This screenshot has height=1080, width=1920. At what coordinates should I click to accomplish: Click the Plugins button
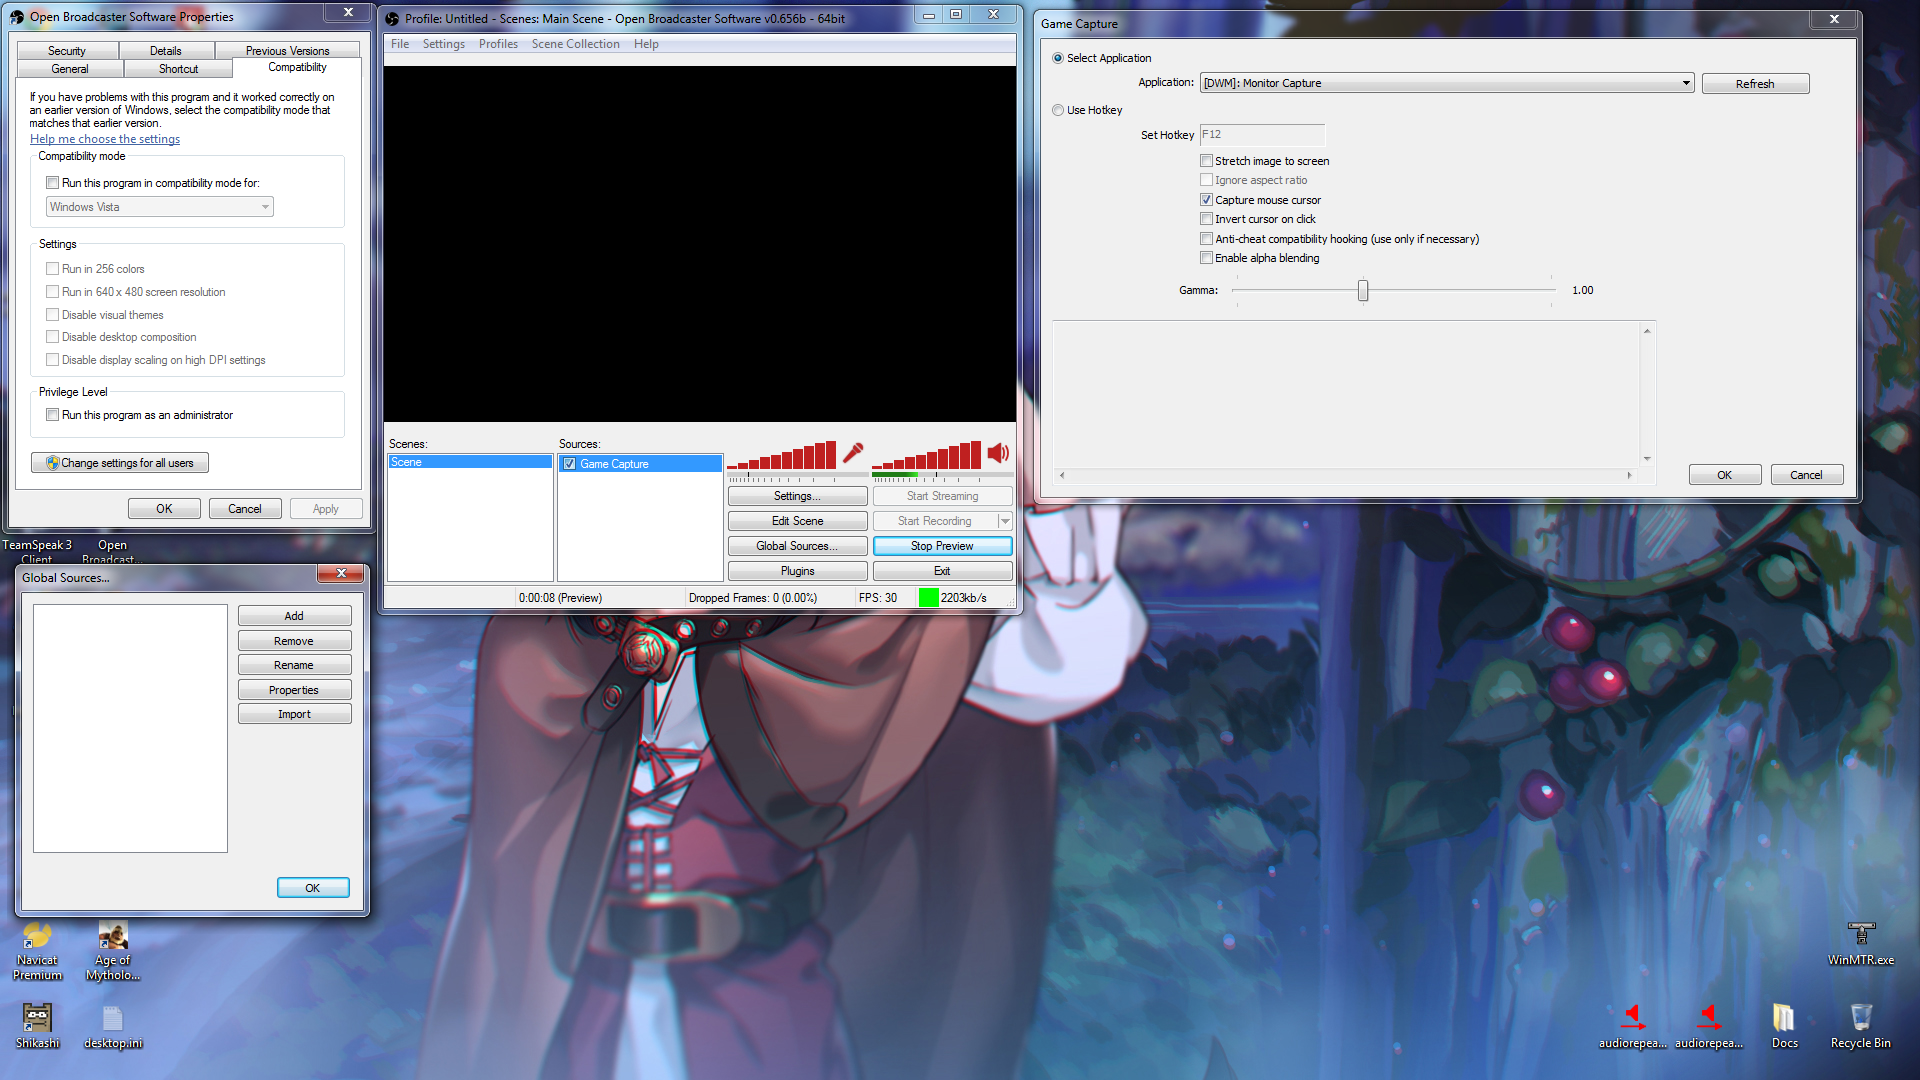tap(797, 571)
